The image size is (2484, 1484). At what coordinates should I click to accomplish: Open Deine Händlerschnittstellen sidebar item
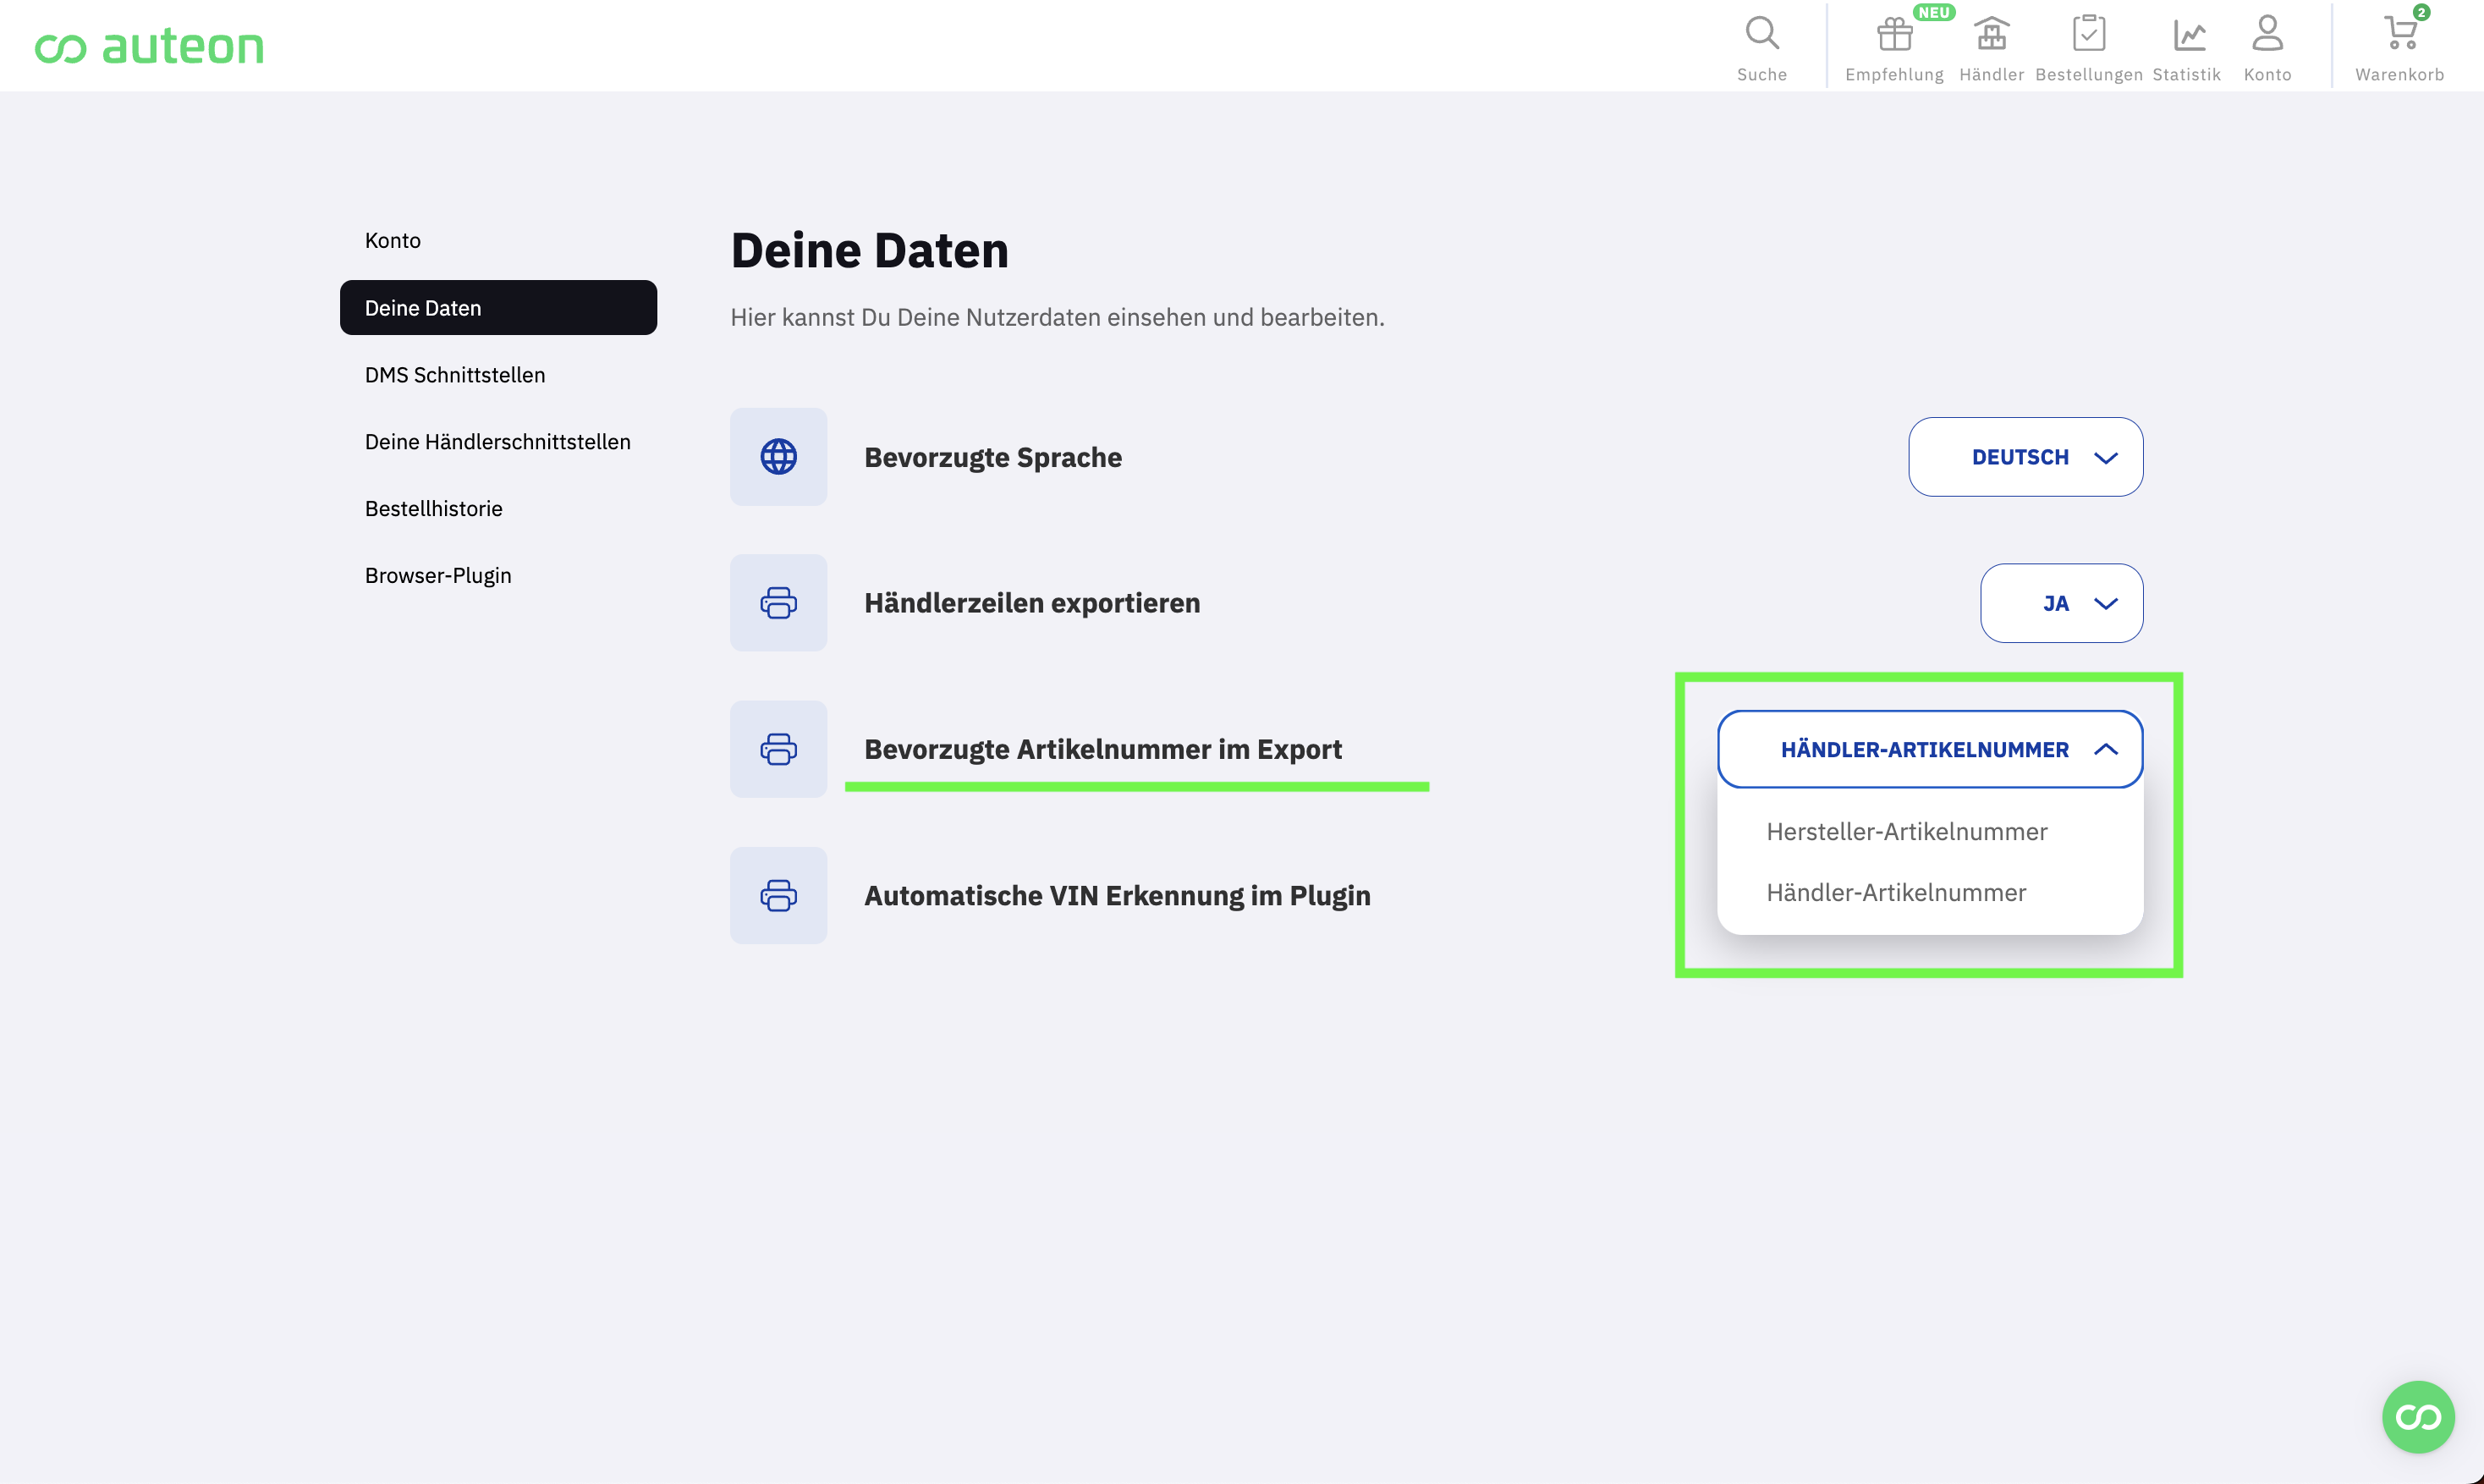498,442
